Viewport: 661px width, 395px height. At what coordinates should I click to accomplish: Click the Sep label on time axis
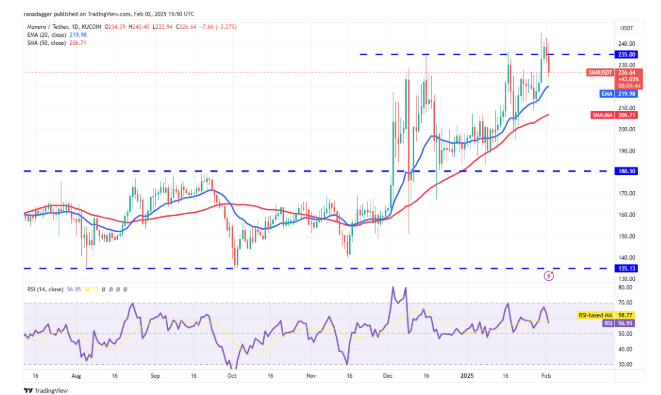coord(155,376)
